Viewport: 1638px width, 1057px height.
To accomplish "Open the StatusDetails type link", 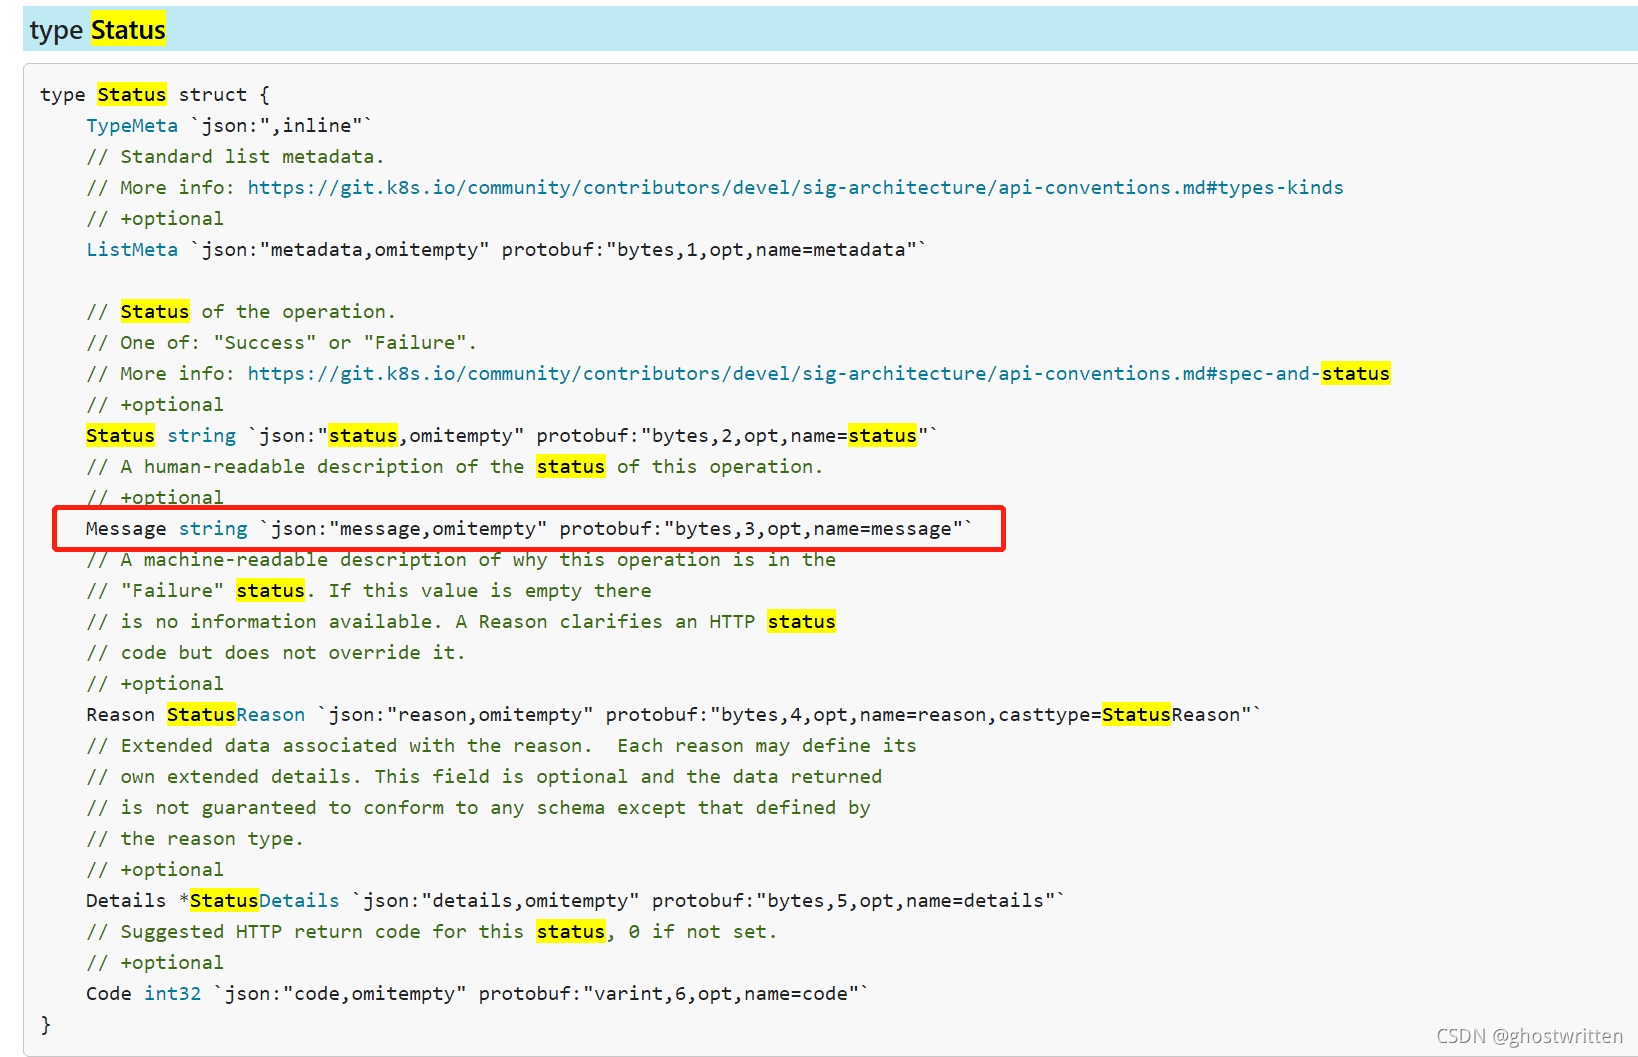I will tap(265, 900).
